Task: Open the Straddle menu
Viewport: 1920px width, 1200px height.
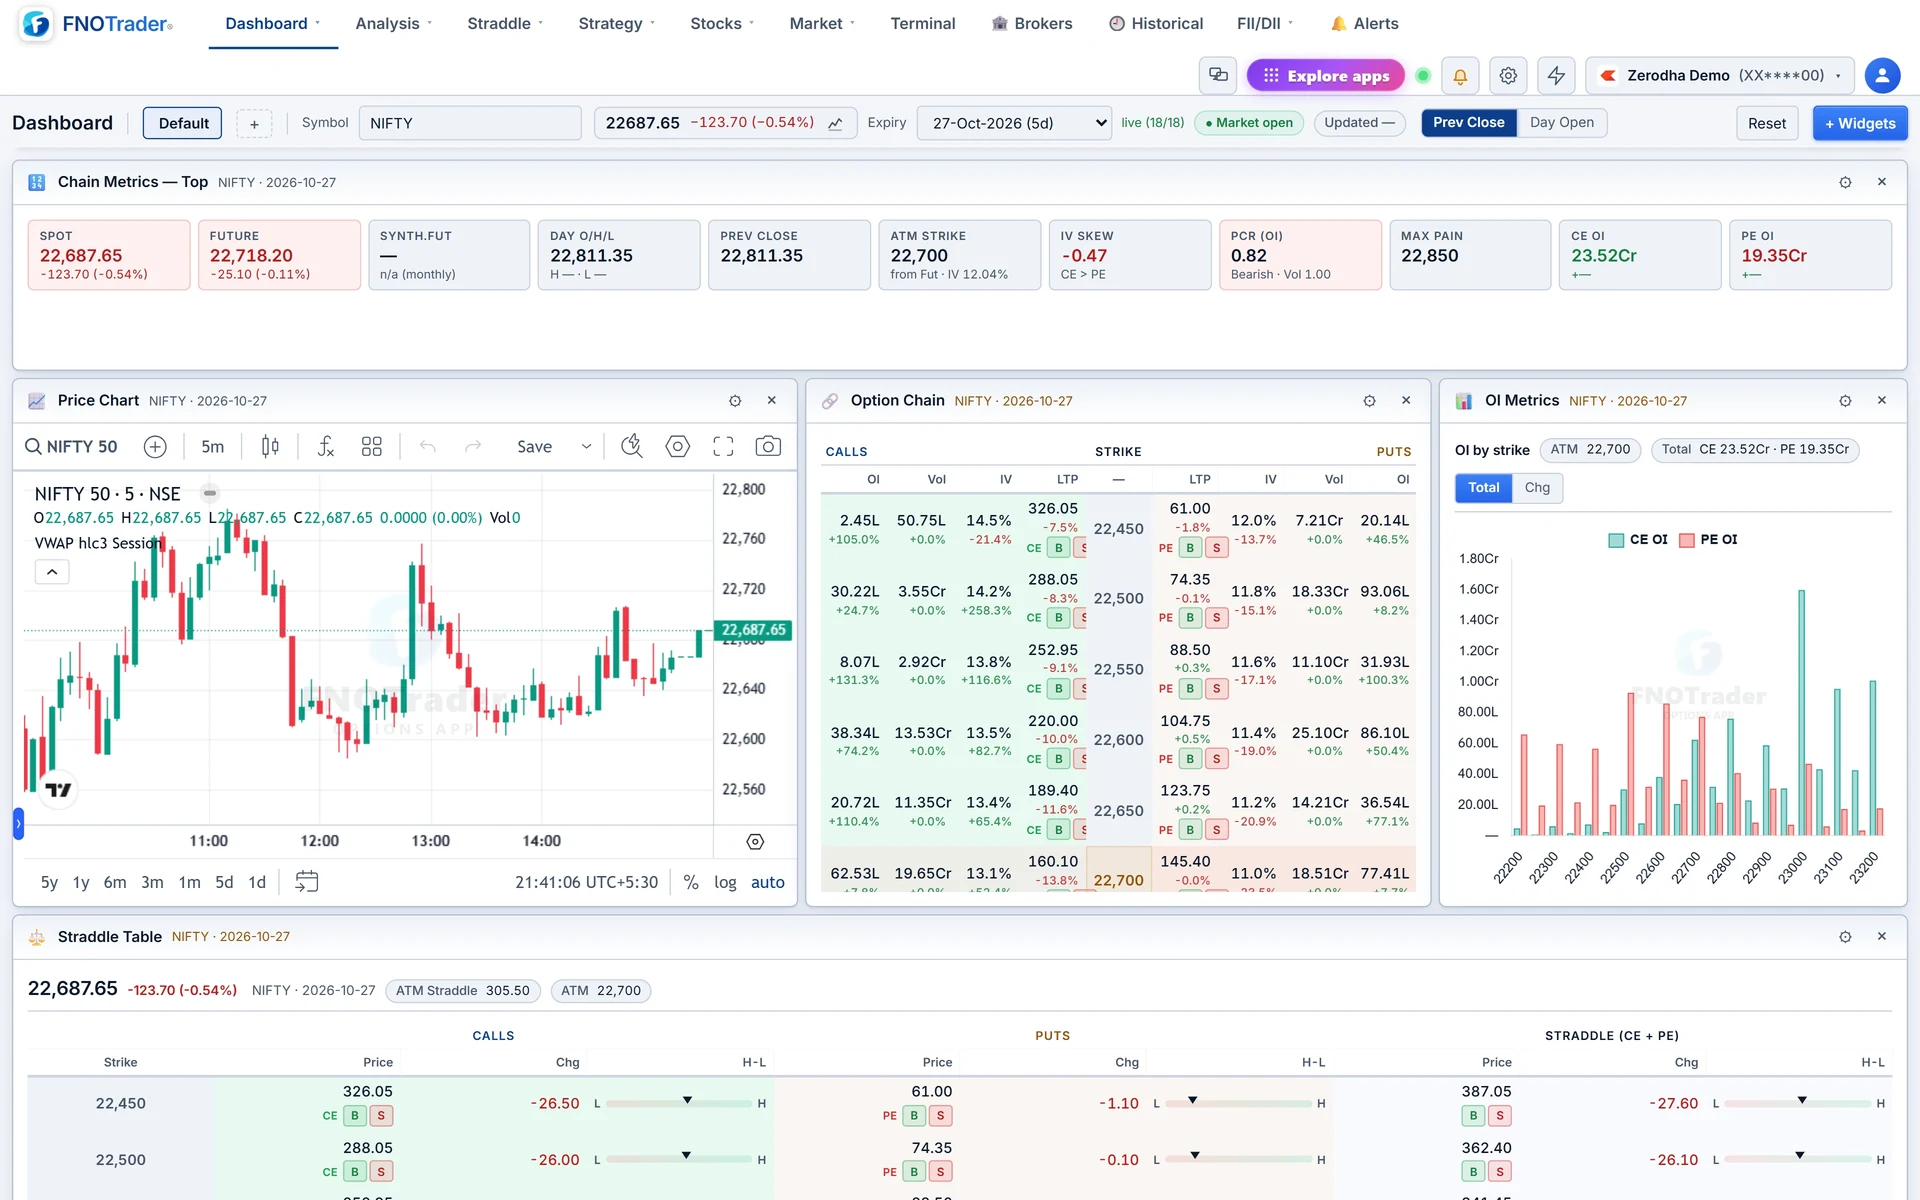Action: pyautogui.click(x=505, y=24)
